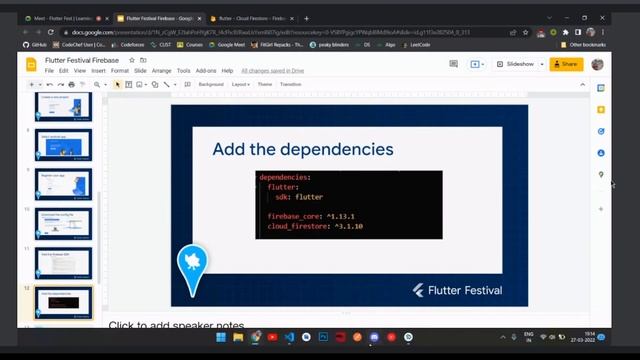This screenshot has width=640, height=360.
Task: Open the Calendar side panel icon
Action: point(601,88)
